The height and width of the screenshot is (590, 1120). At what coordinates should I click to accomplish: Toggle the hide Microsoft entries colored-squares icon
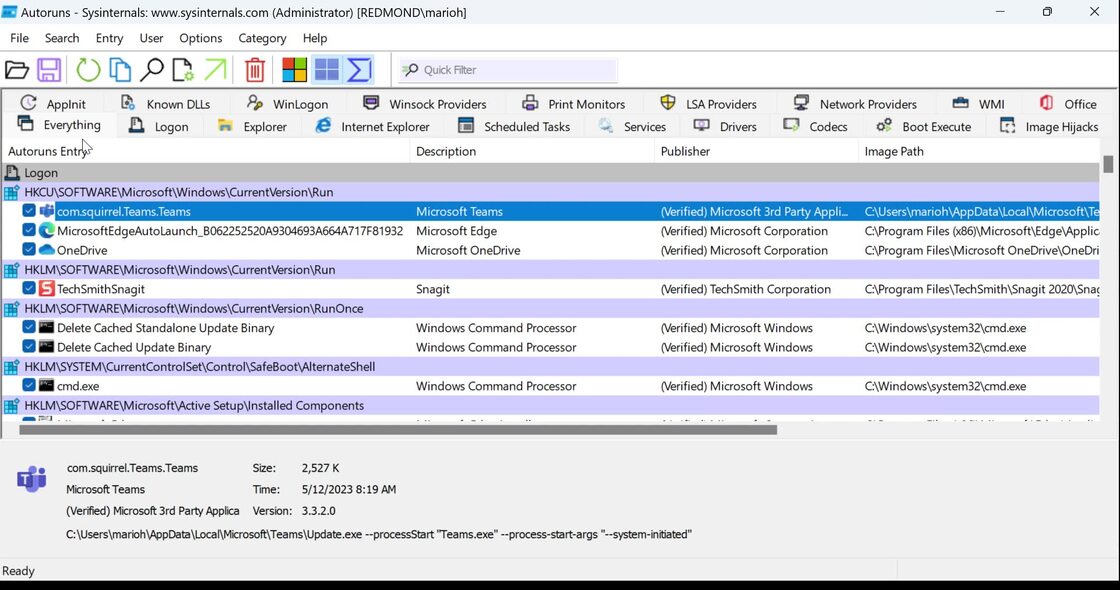[x=294, y=70]
